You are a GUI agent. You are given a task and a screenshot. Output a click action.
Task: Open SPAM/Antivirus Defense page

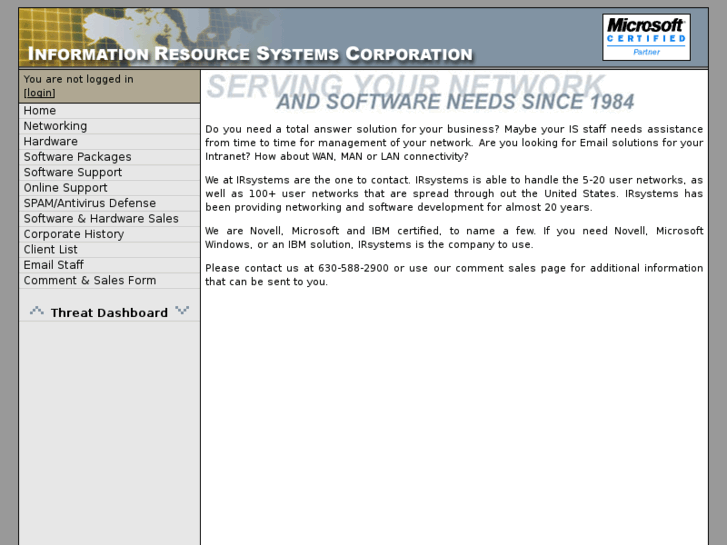point(109,203)
